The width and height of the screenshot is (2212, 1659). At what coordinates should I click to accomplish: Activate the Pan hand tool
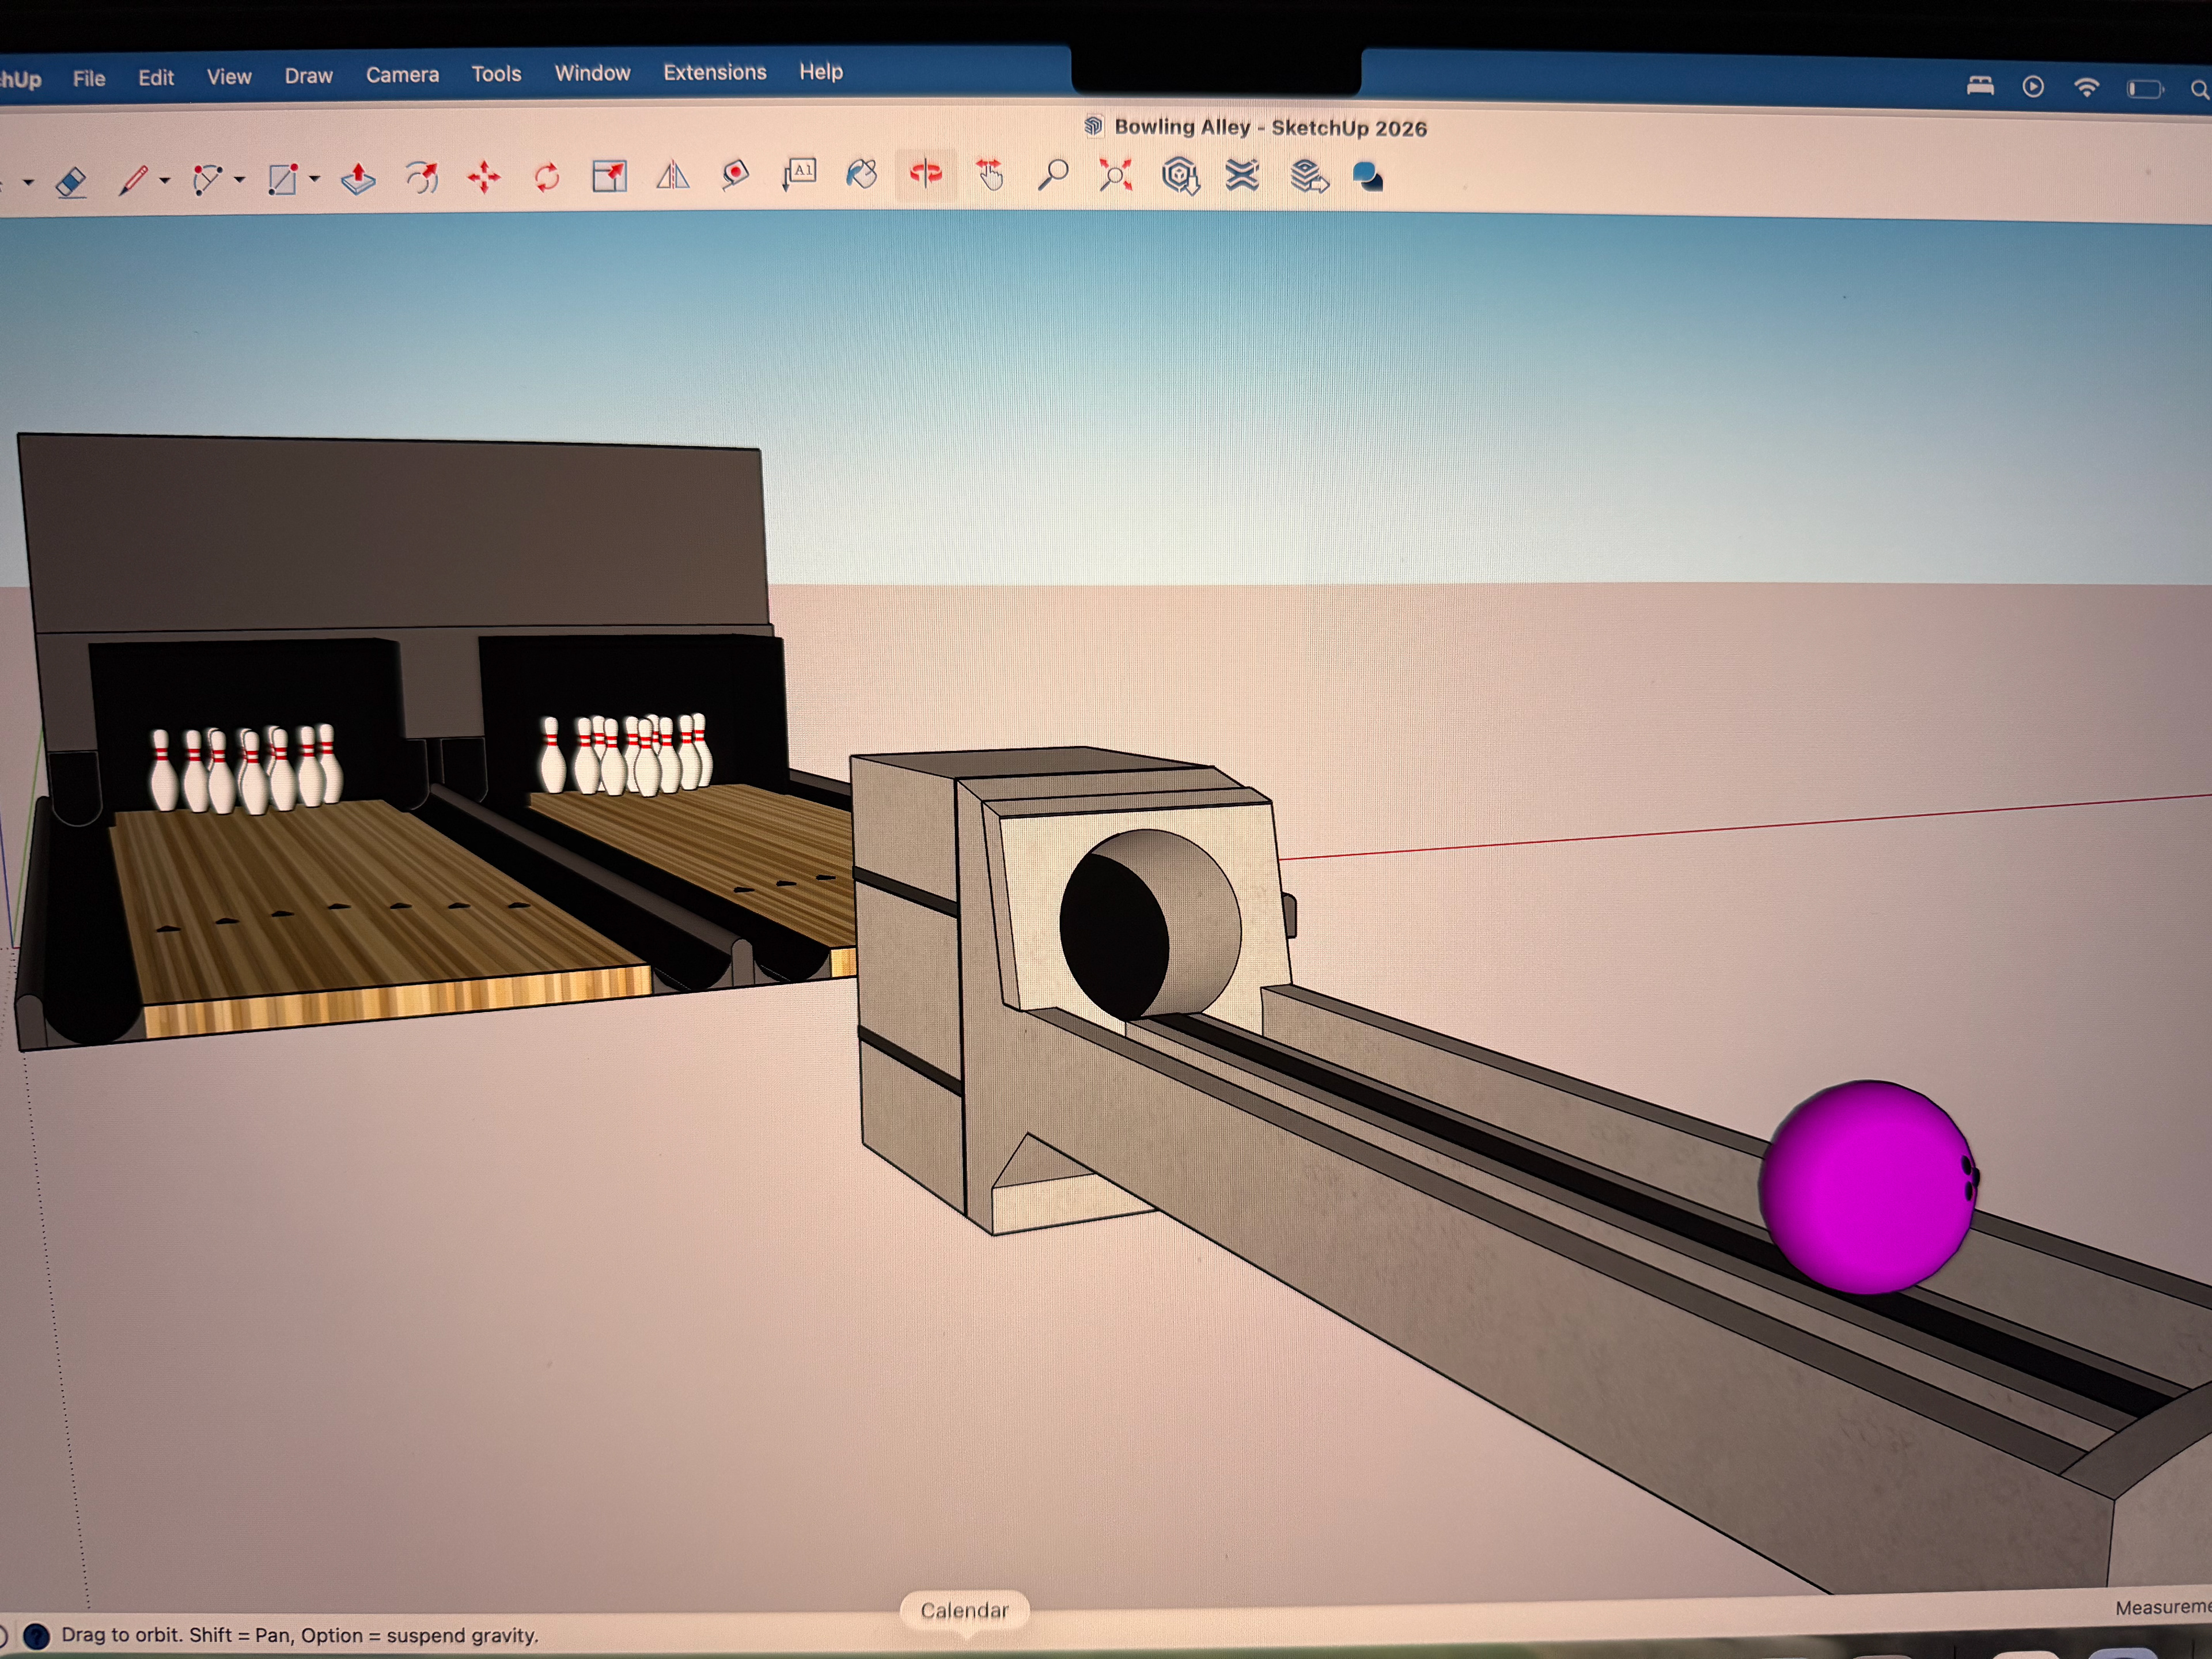tap(990, 175)
